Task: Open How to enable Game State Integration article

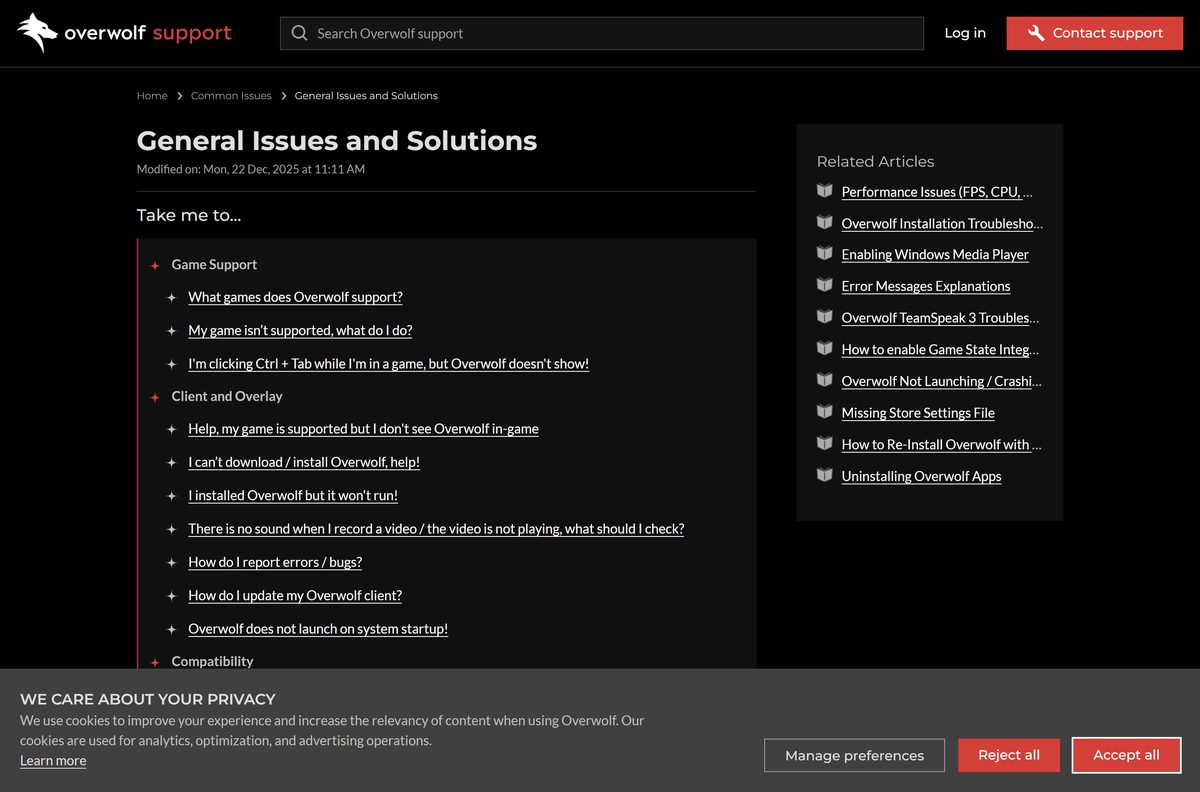Action: click(940, 350)
